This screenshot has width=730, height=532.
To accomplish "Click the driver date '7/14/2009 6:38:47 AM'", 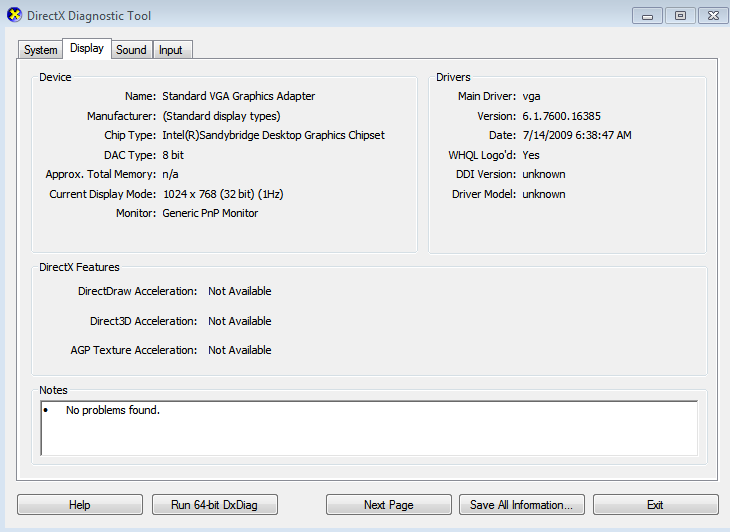I will [577, 135].
